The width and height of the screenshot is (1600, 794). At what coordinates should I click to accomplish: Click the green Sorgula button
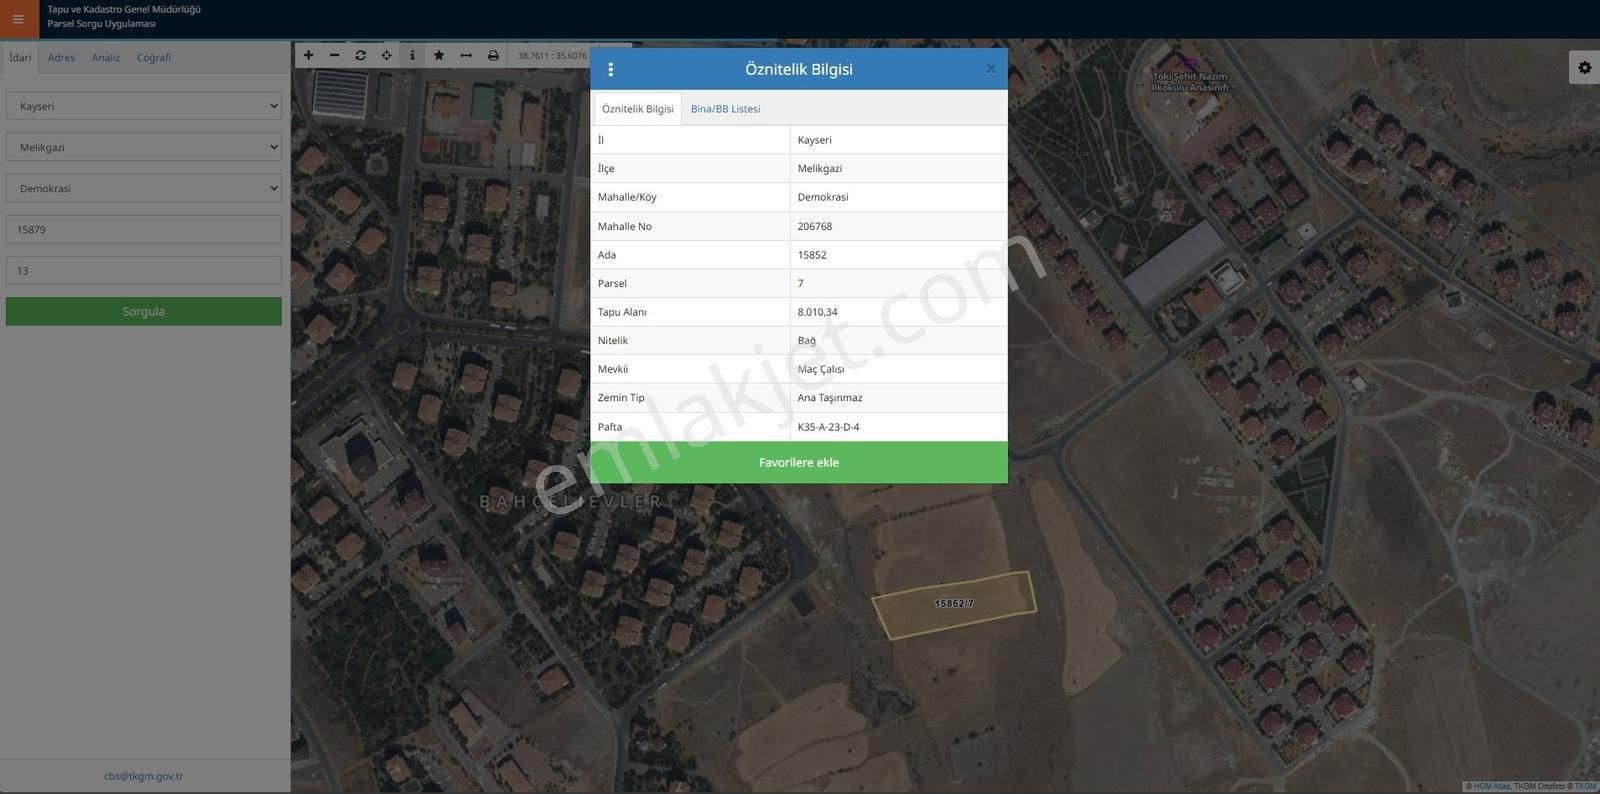click(144, 312)
